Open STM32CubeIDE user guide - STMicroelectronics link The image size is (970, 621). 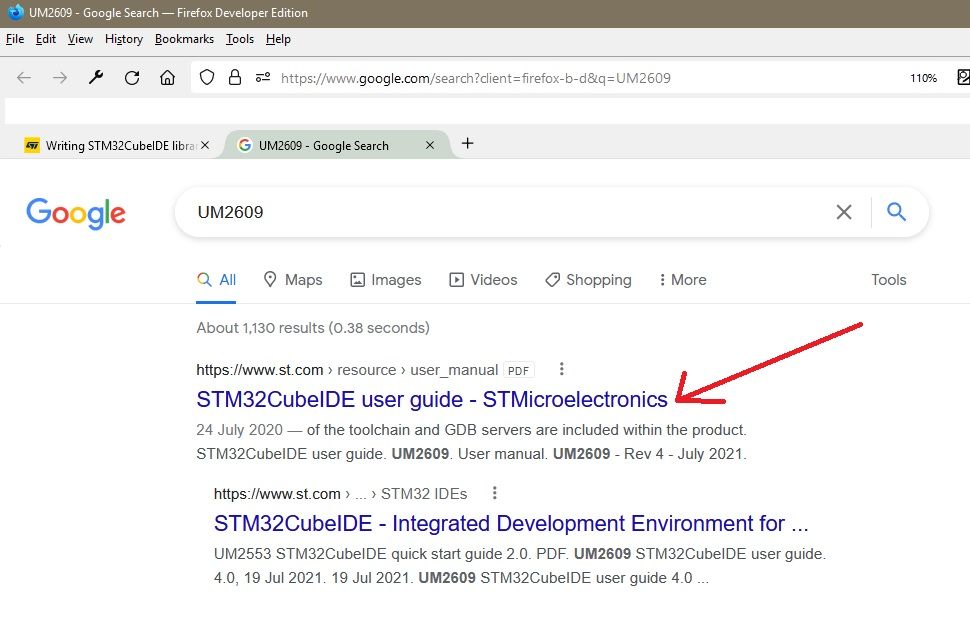point(432,400)
